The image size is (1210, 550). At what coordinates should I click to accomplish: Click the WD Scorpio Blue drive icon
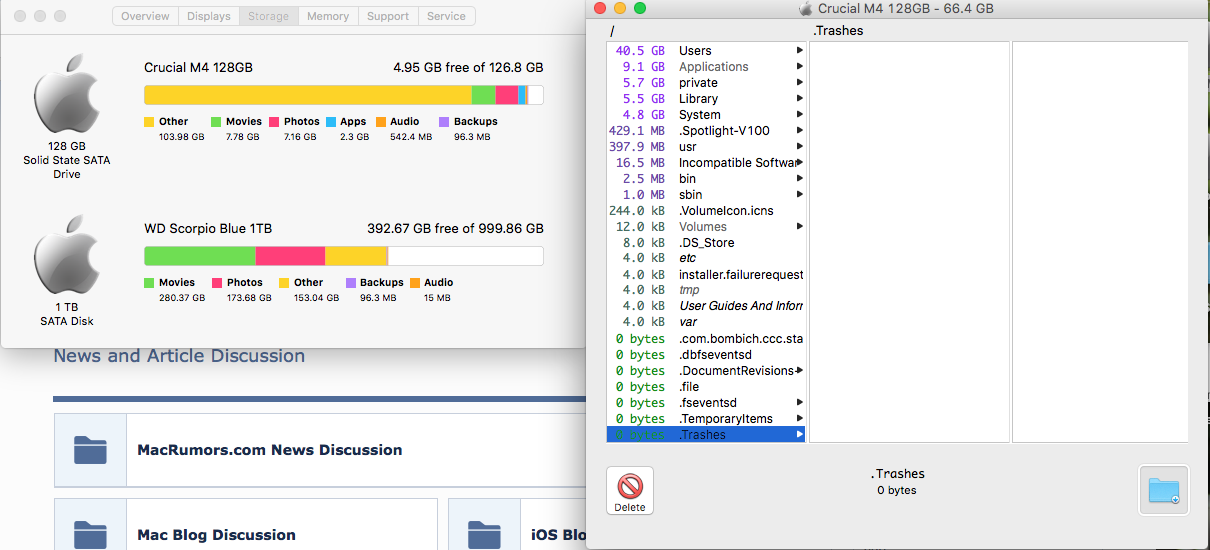pos(66,255)
